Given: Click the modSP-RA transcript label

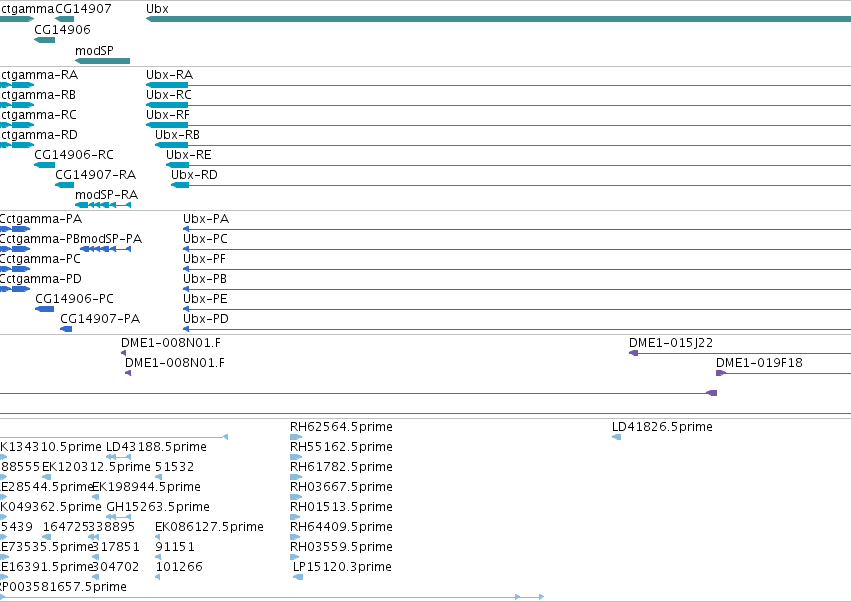Looking at the screenshot, I should 106,194.
